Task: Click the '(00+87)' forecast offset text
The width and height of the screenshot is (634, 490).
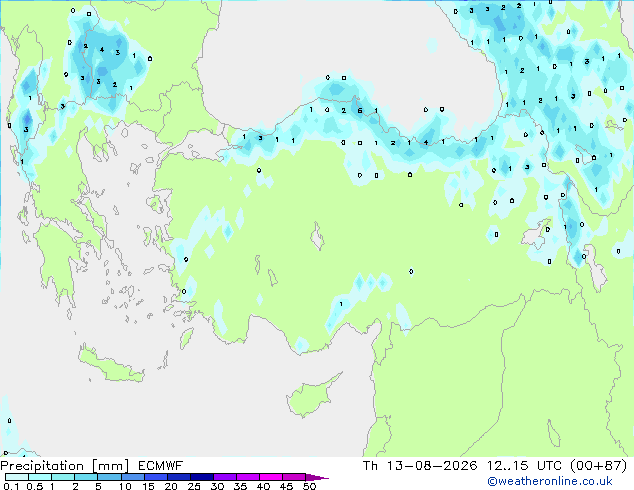Action: click(x=598, y=466)
